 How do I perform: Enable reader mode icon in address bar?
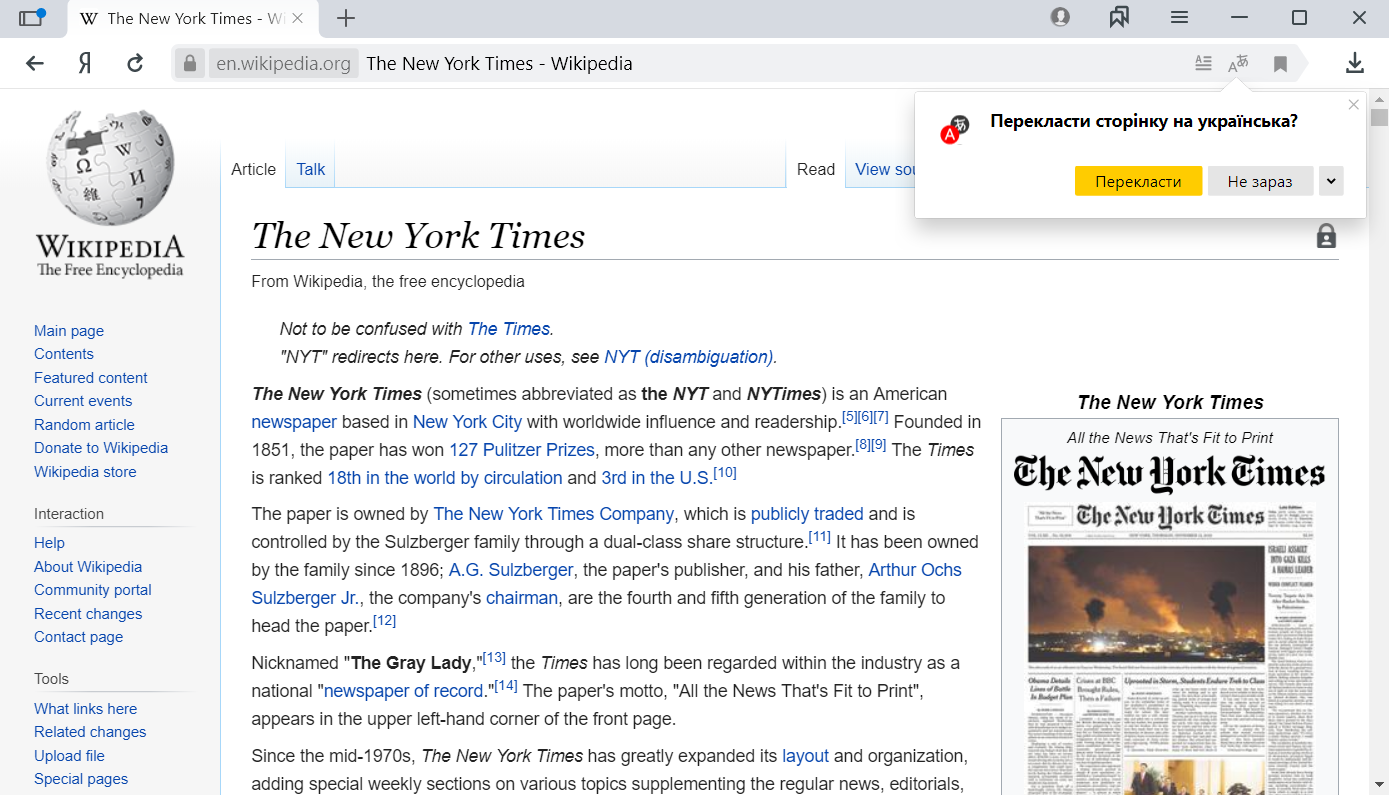coord(1203,63)
